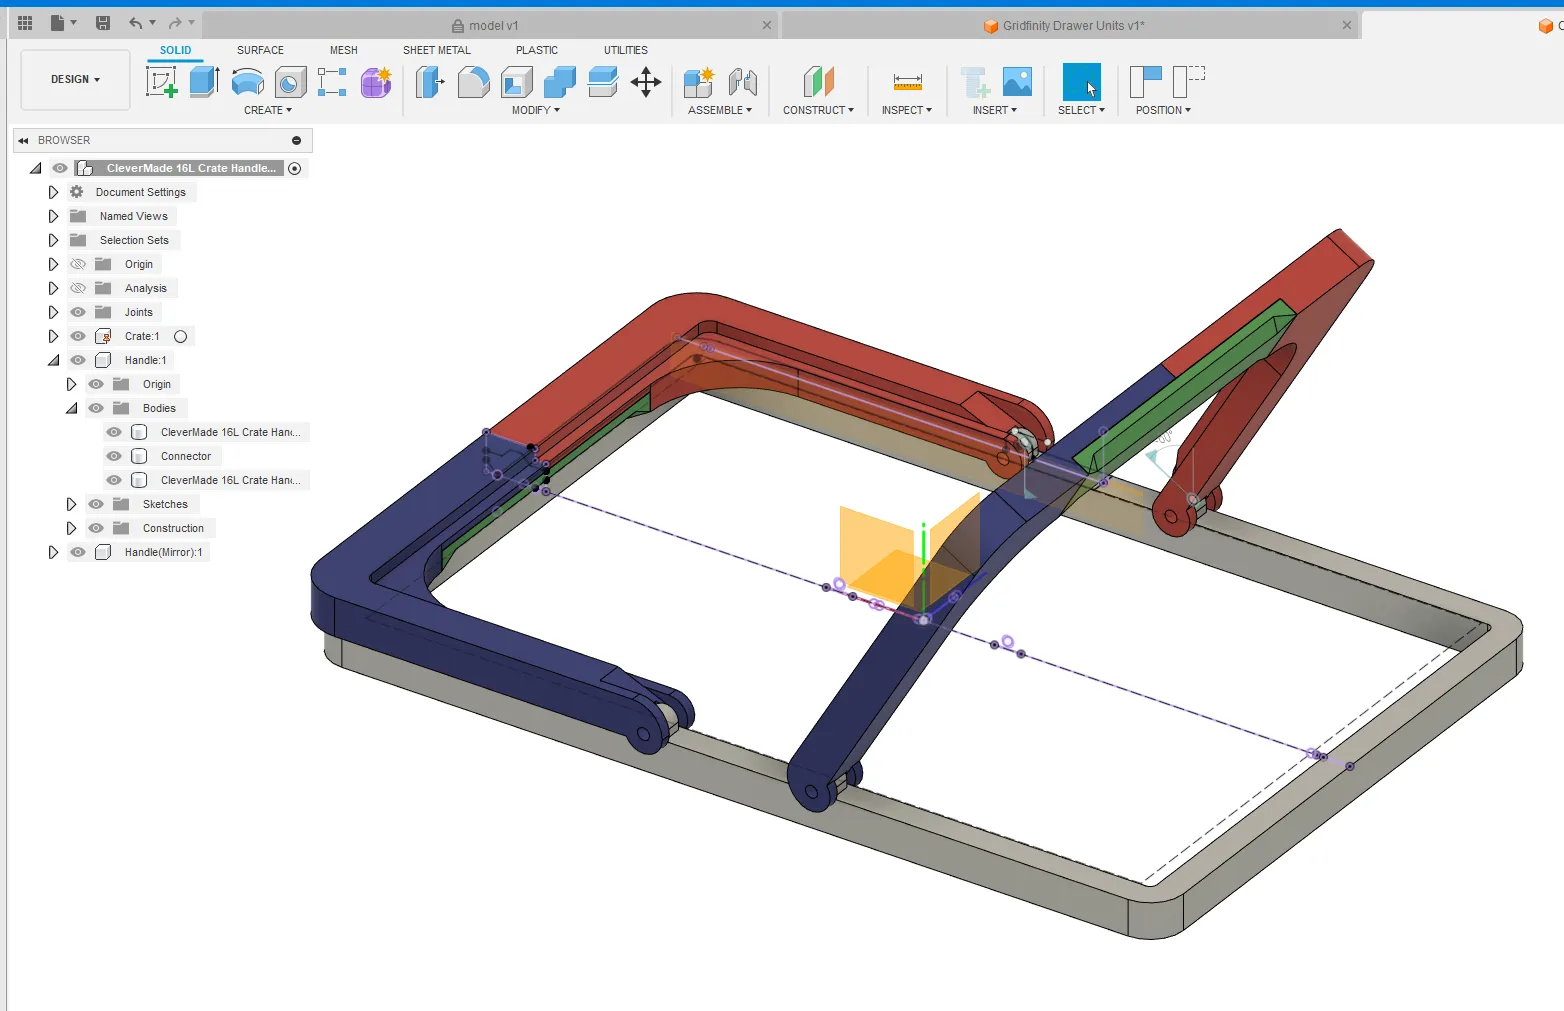The height and width of the screenshot is (1011, 1564).
Task: Hide the Connector body
Action: (114, 456)
